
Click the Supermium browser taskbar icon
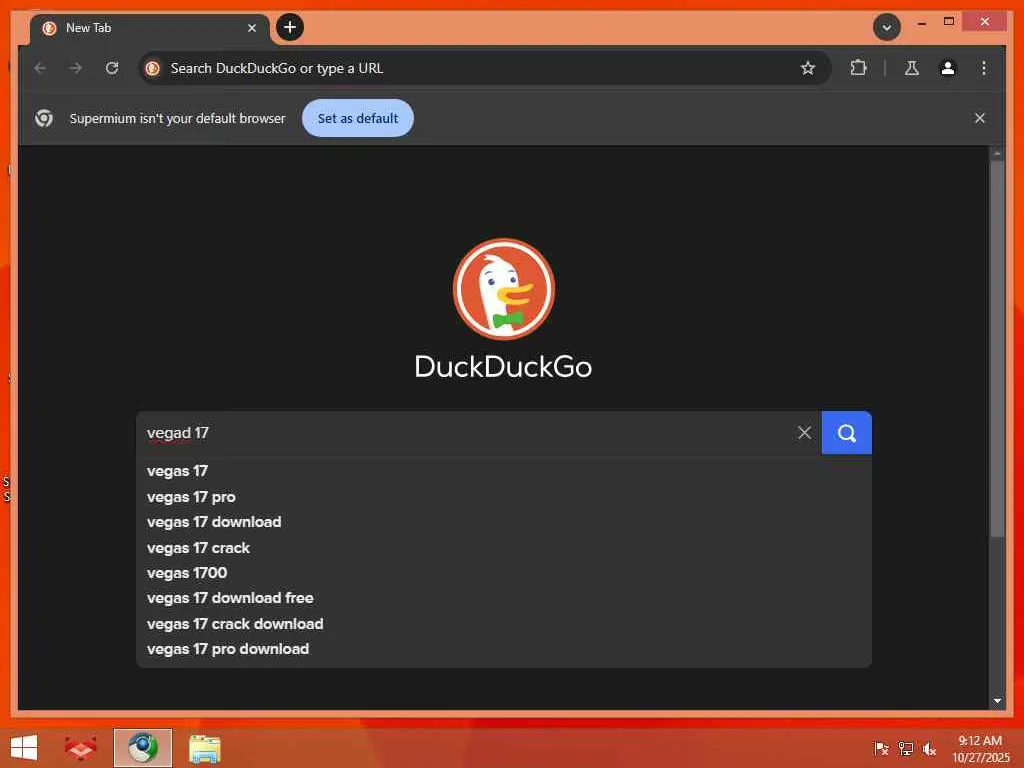(x=142, y=748)
